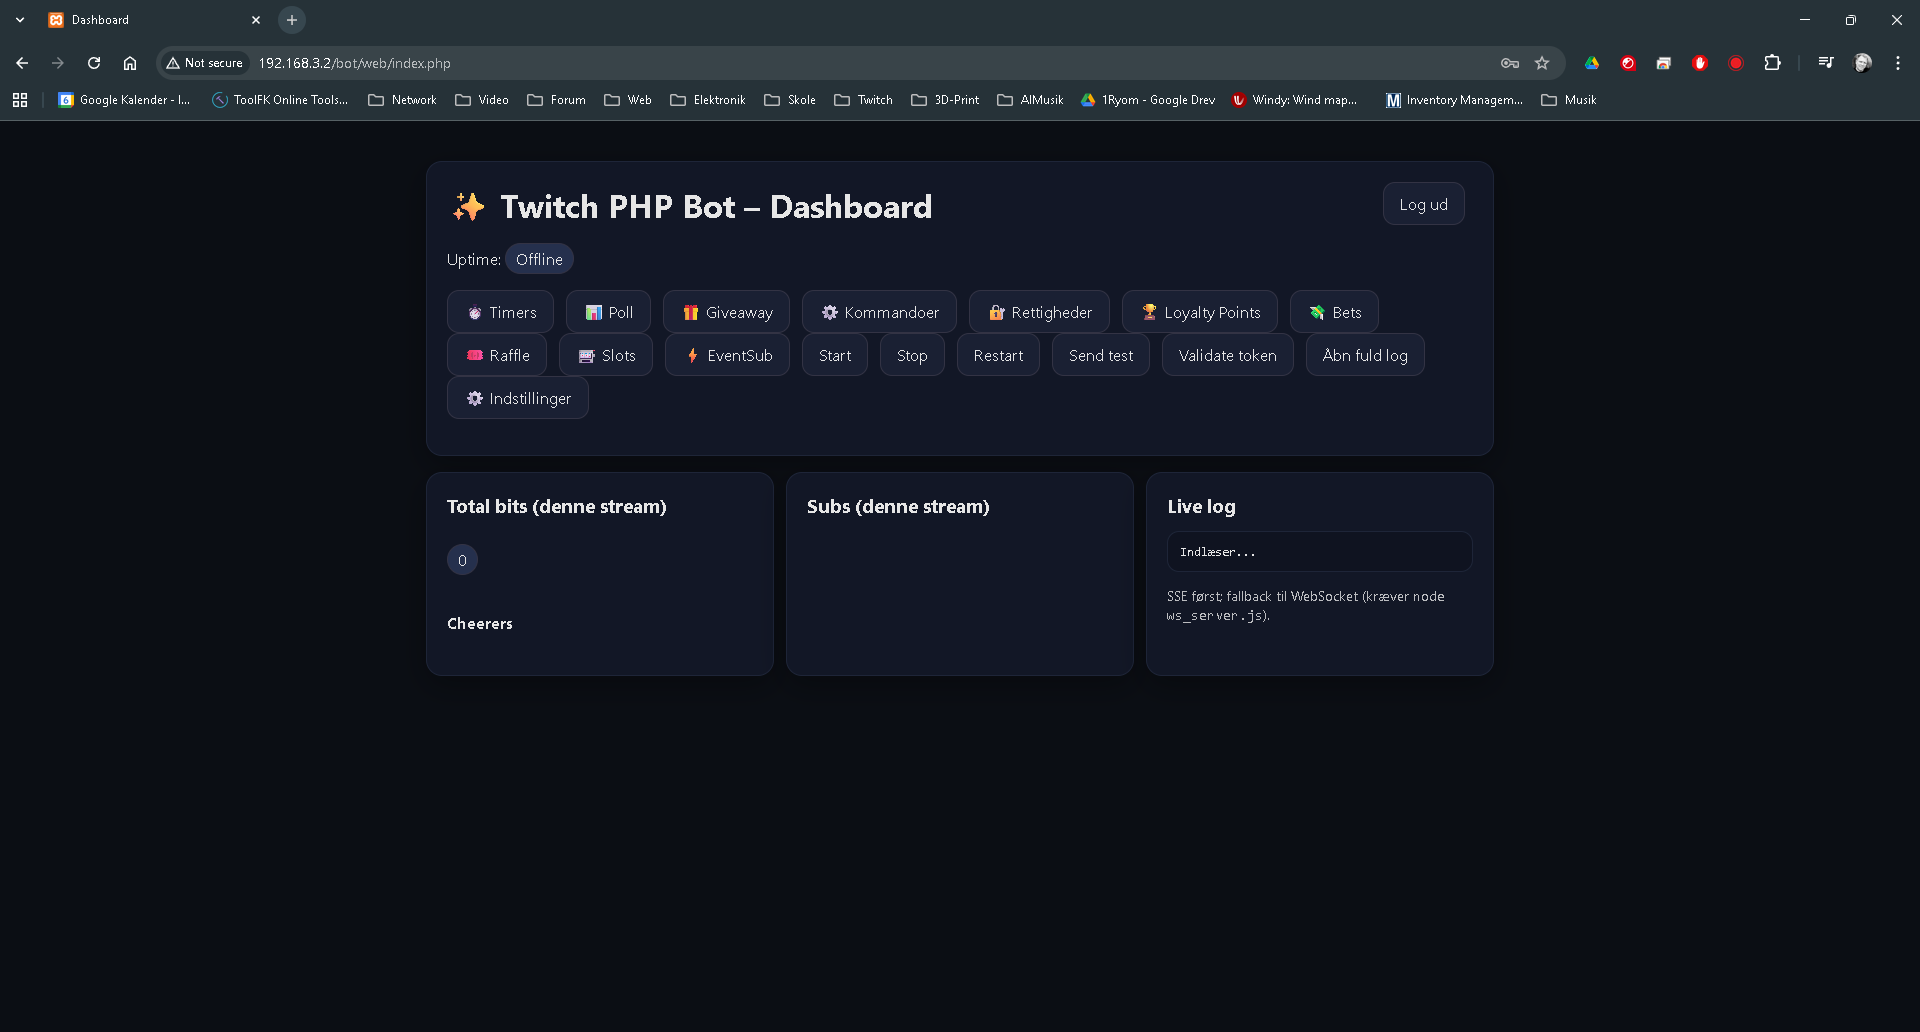The image size is (1920, 1032).
Task: Reload the page with browser refresh icon
Action: [x=94, y=63]
